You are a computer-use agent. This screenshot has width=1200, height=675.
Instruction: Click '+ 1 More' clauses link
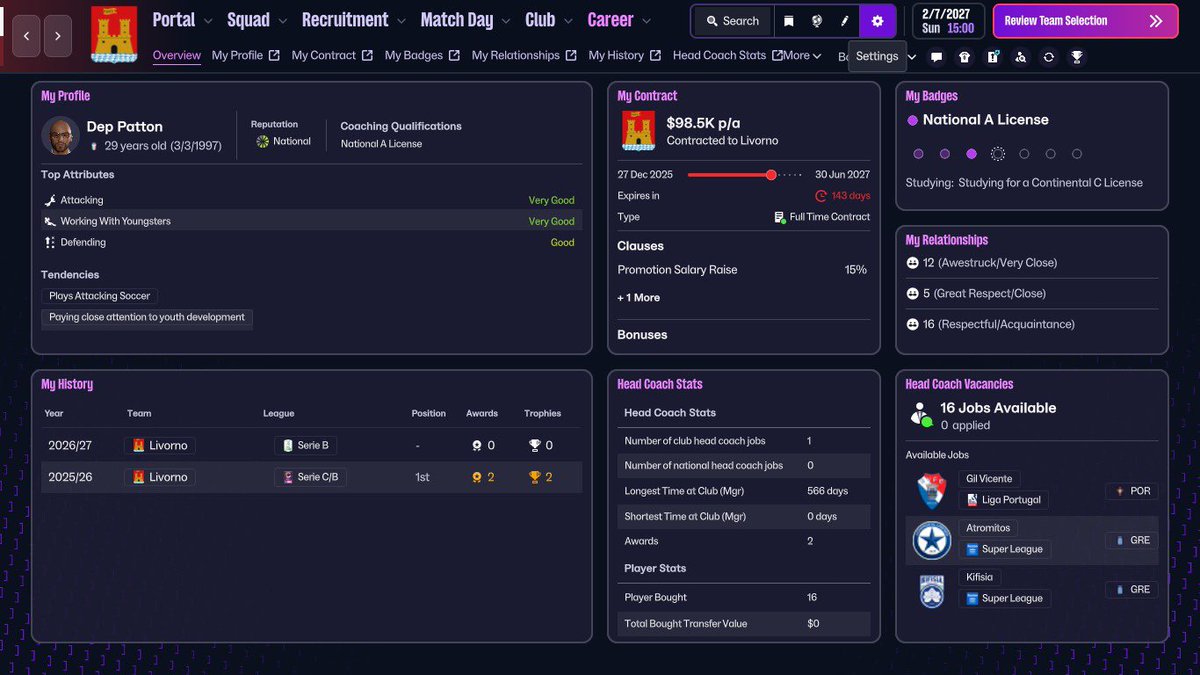(x=638, y=298)
